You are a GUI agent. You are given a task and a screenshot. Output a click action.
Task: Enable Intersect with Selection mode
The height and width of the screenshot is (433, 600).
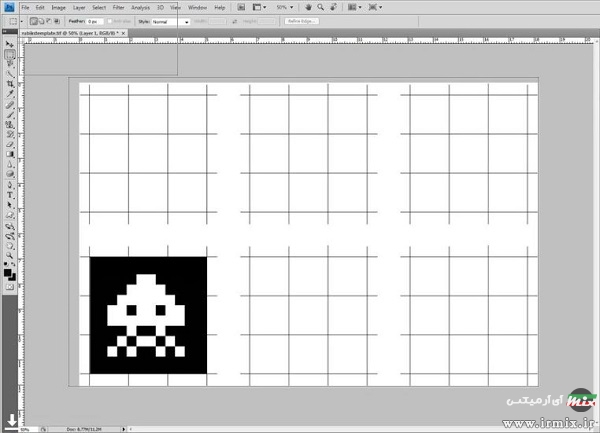tap(57, 21)
